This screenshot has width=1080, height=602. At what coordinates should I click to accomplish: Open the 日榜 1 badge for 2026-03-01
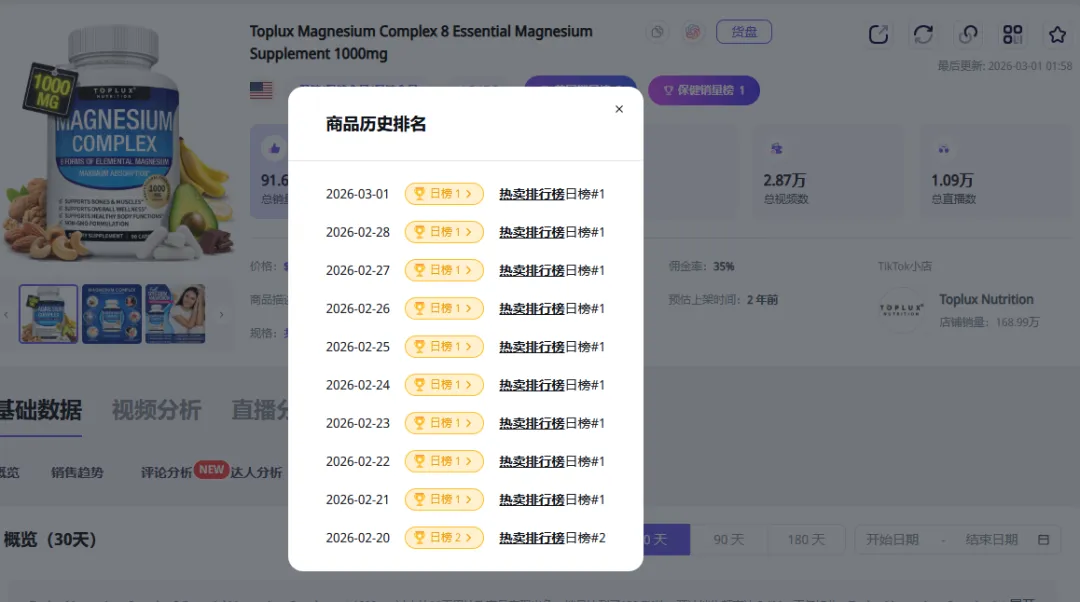[444, 194]
